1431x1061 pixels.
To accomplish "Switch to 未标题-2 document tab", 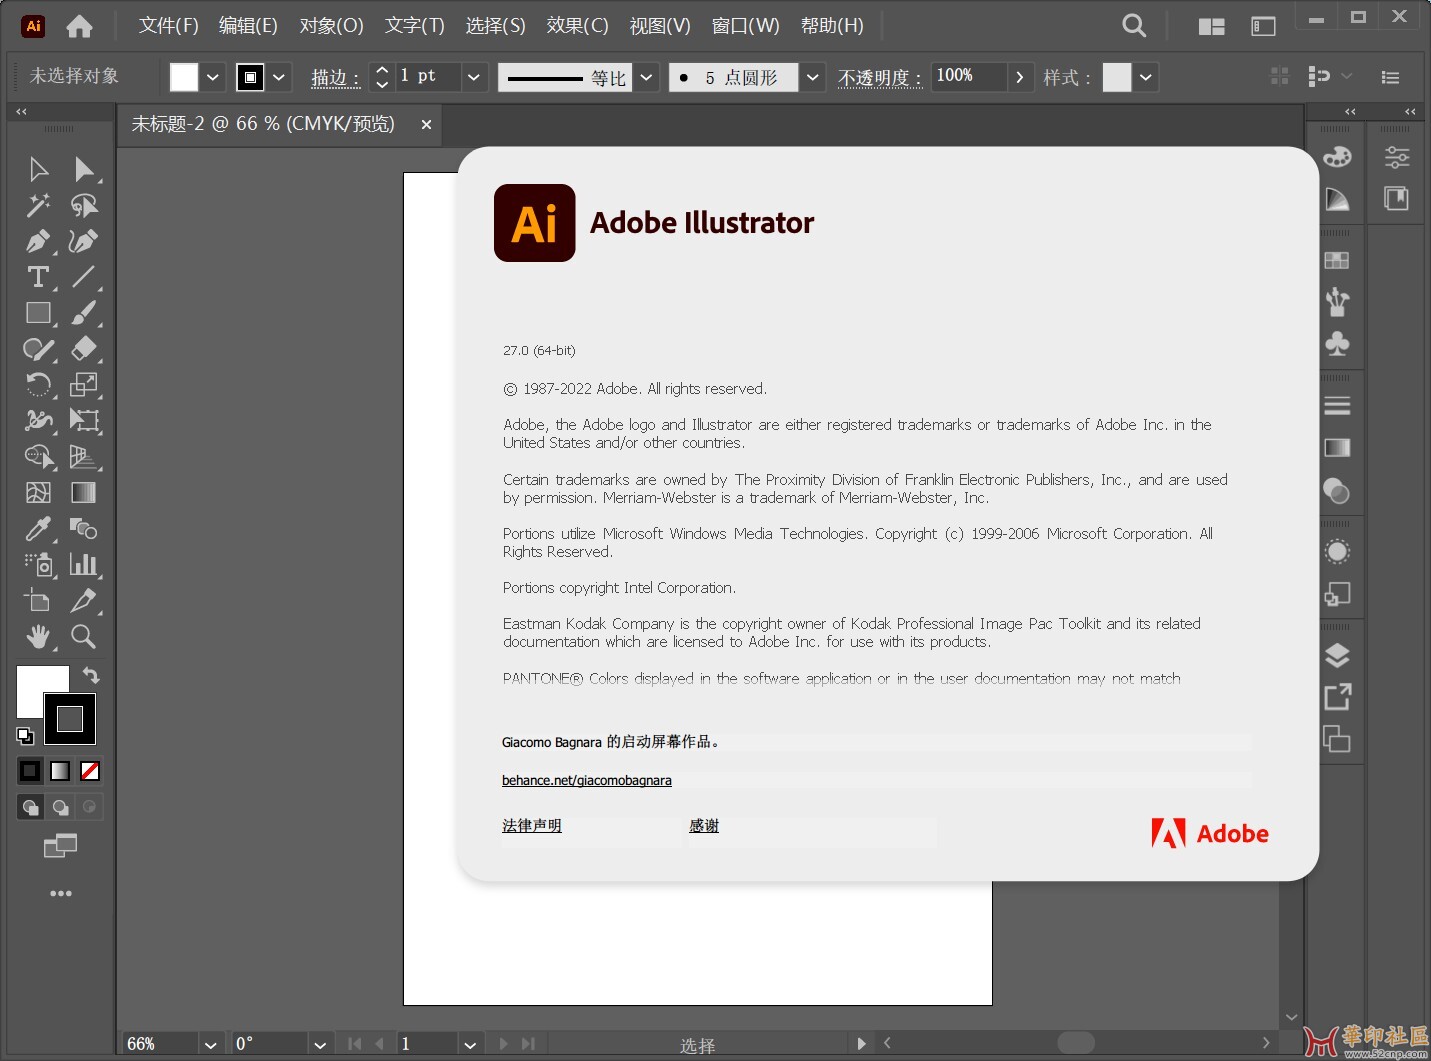I will 263,124.
